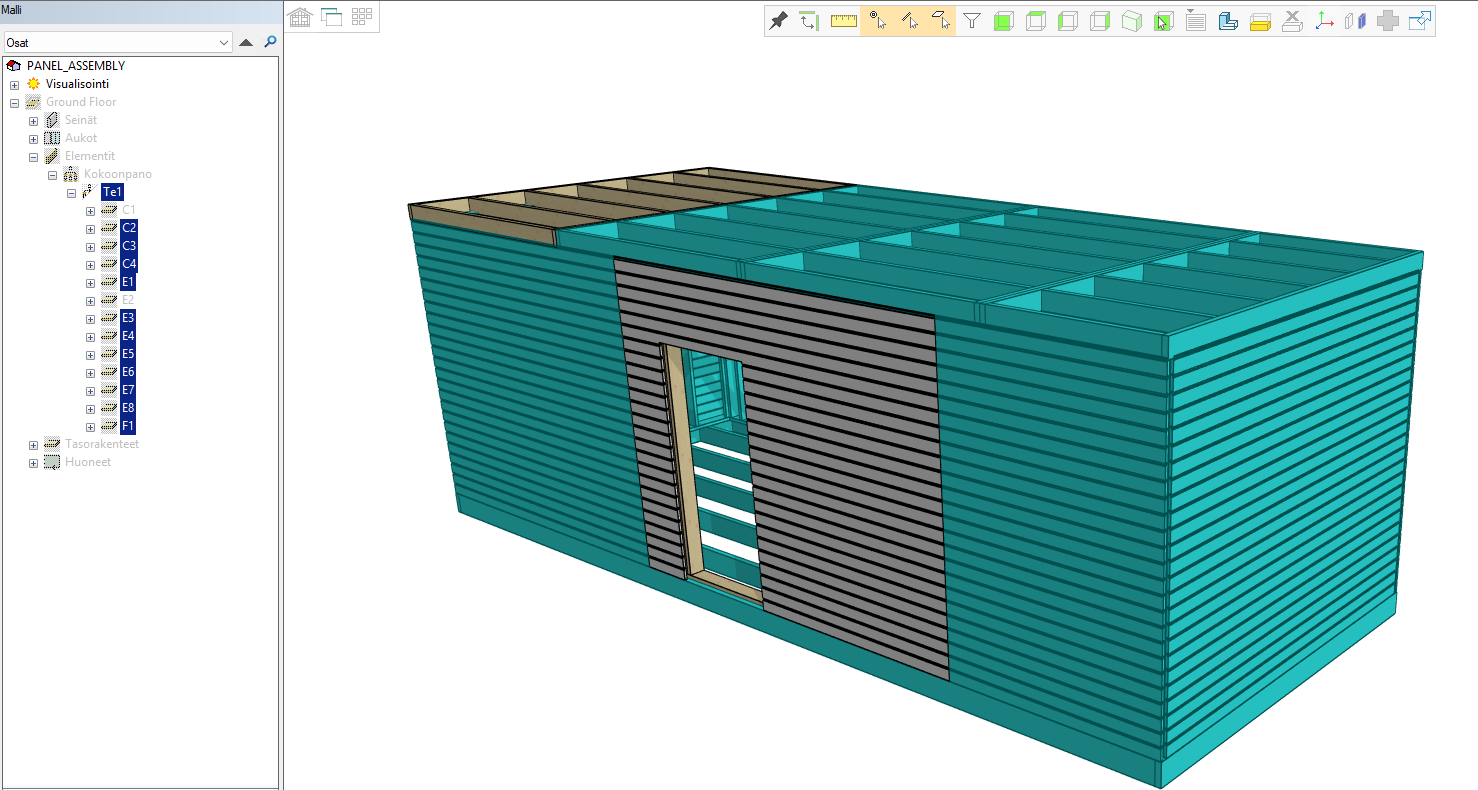Select the greyed C1 tree item
Image resolution: width=1478 pixels, height=790 pixels.
(x=128, y=210)
